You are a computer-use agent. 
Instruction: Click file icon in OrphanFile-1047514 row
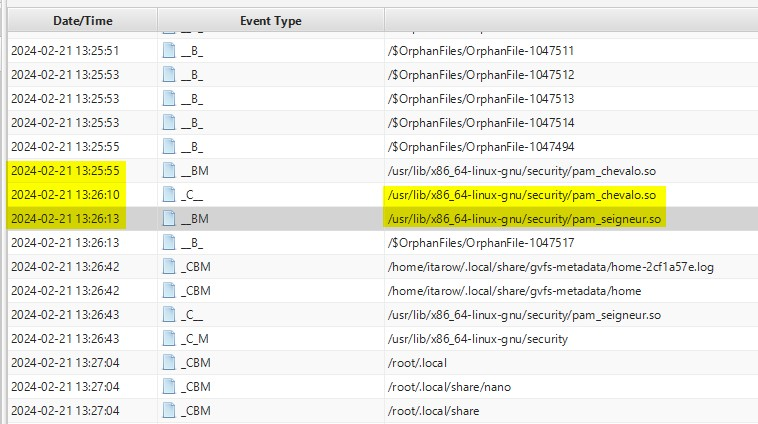pyautogui.click(x=169, y=122)
